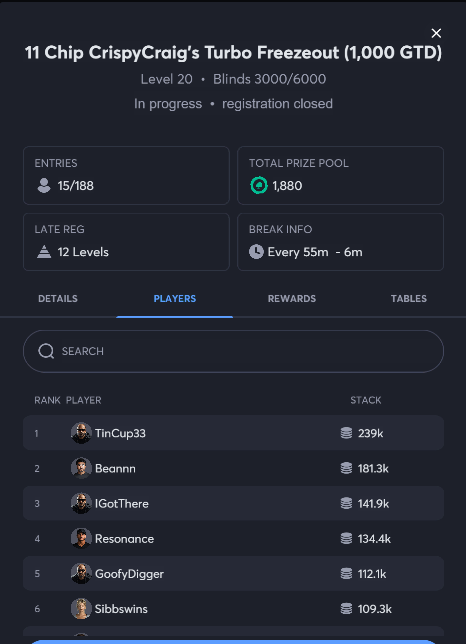This screenshot has height=644, width=466.
Task: Click Sibbswins' avatar picture
Action: (81, 609)
